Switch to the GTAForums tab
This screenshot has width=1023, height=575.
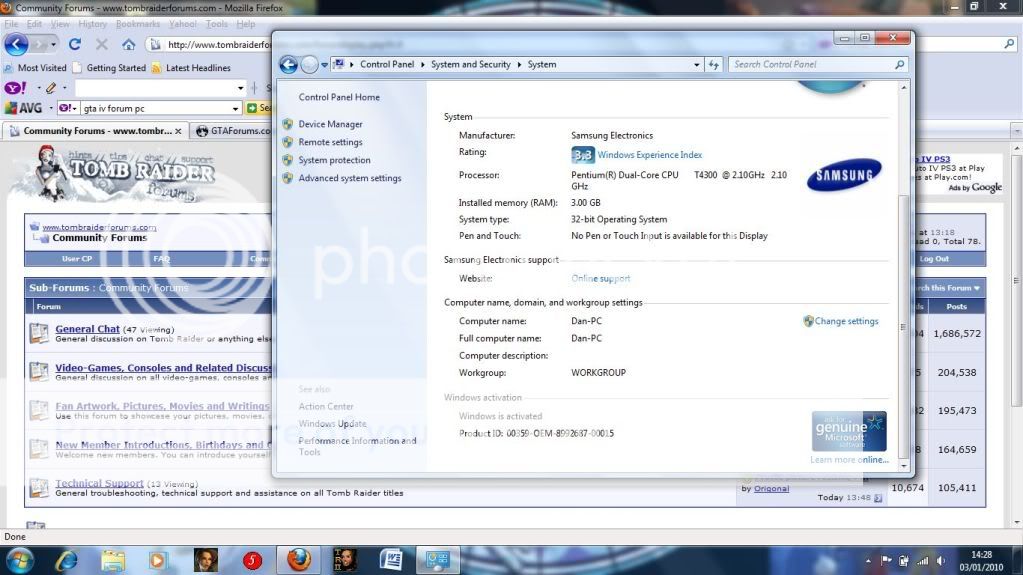point(231,131)
